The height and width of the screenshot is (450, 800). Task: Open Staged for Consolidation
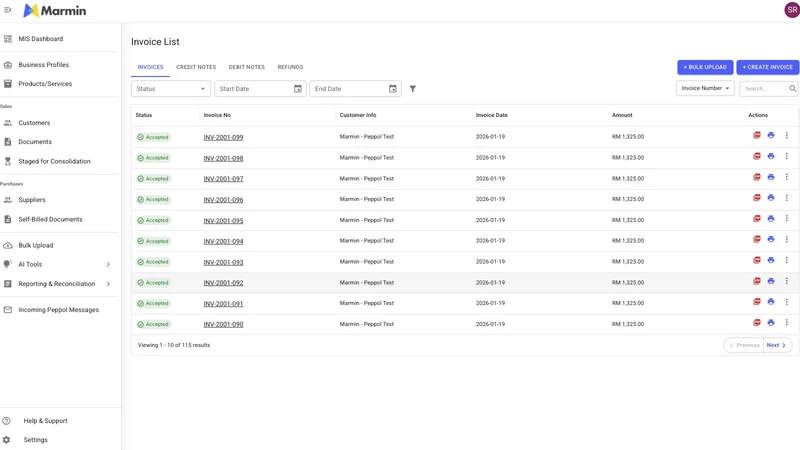[54, 161]
